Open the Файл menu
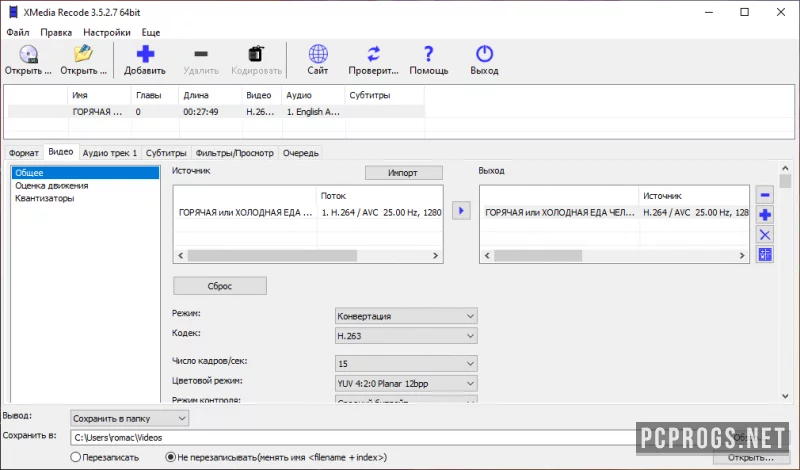 click(x=18, y=32)
